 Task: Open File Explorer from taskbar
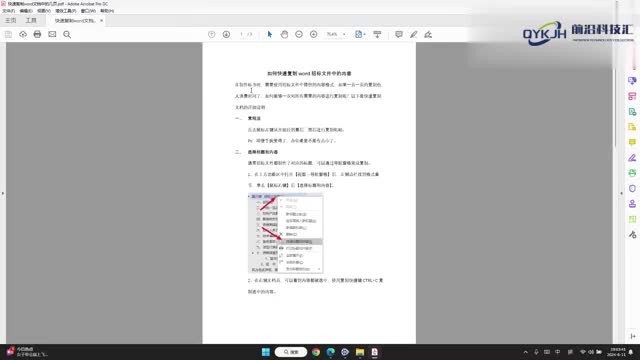pyautogui.click(x=360, y=352)
